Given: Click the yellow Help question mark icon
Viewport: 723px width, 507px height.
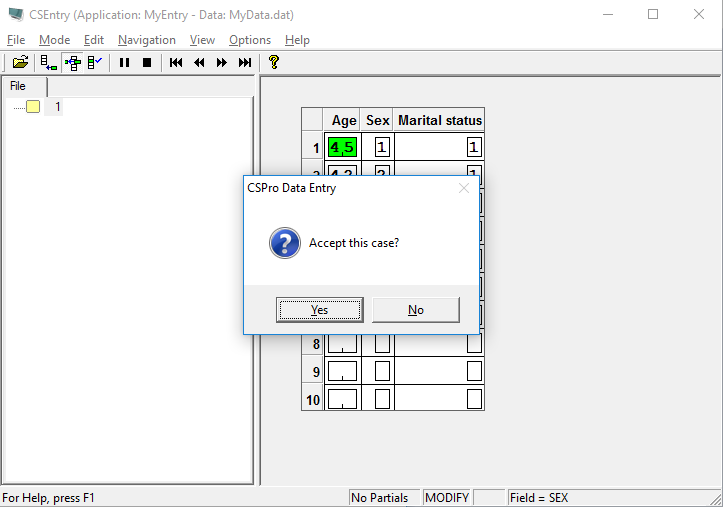Looking at the screenshot, I should coord(273,62).
